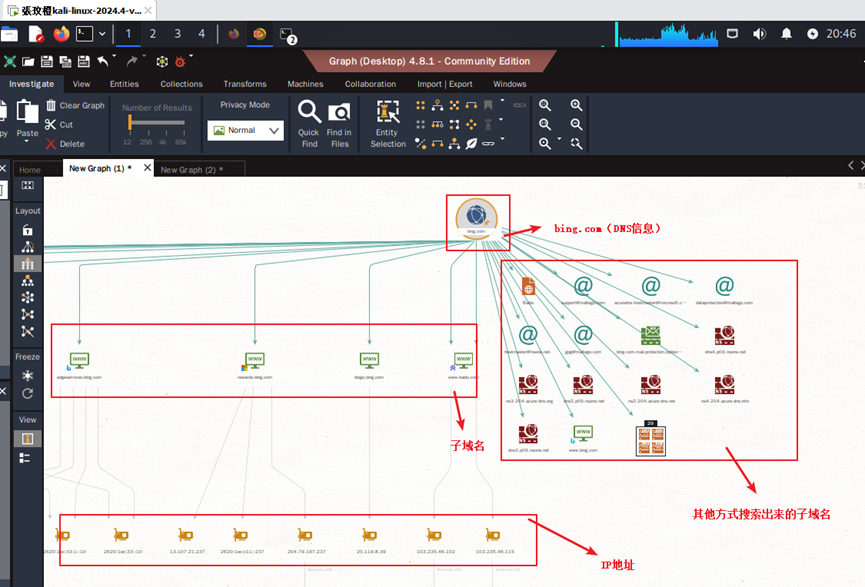
Task: Click the Paste clipboard icon
Action: click(27, 111)
